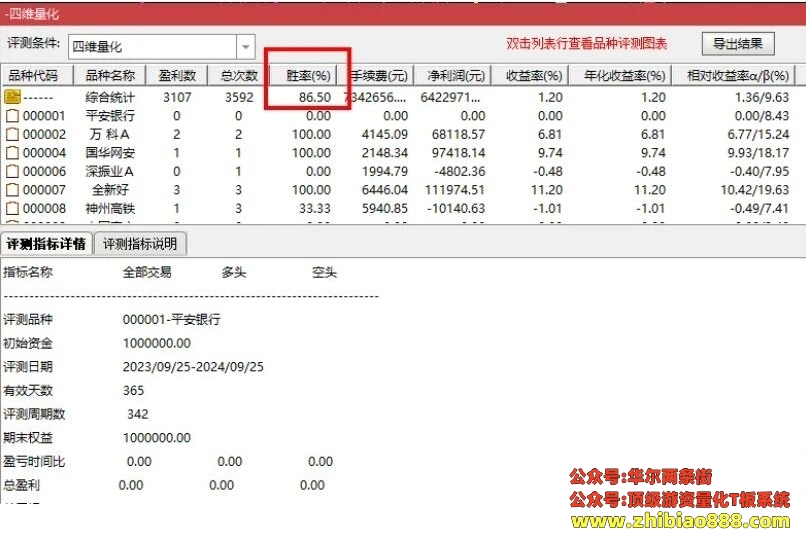Click relative return 1.36/9.63

click(762, 97)
